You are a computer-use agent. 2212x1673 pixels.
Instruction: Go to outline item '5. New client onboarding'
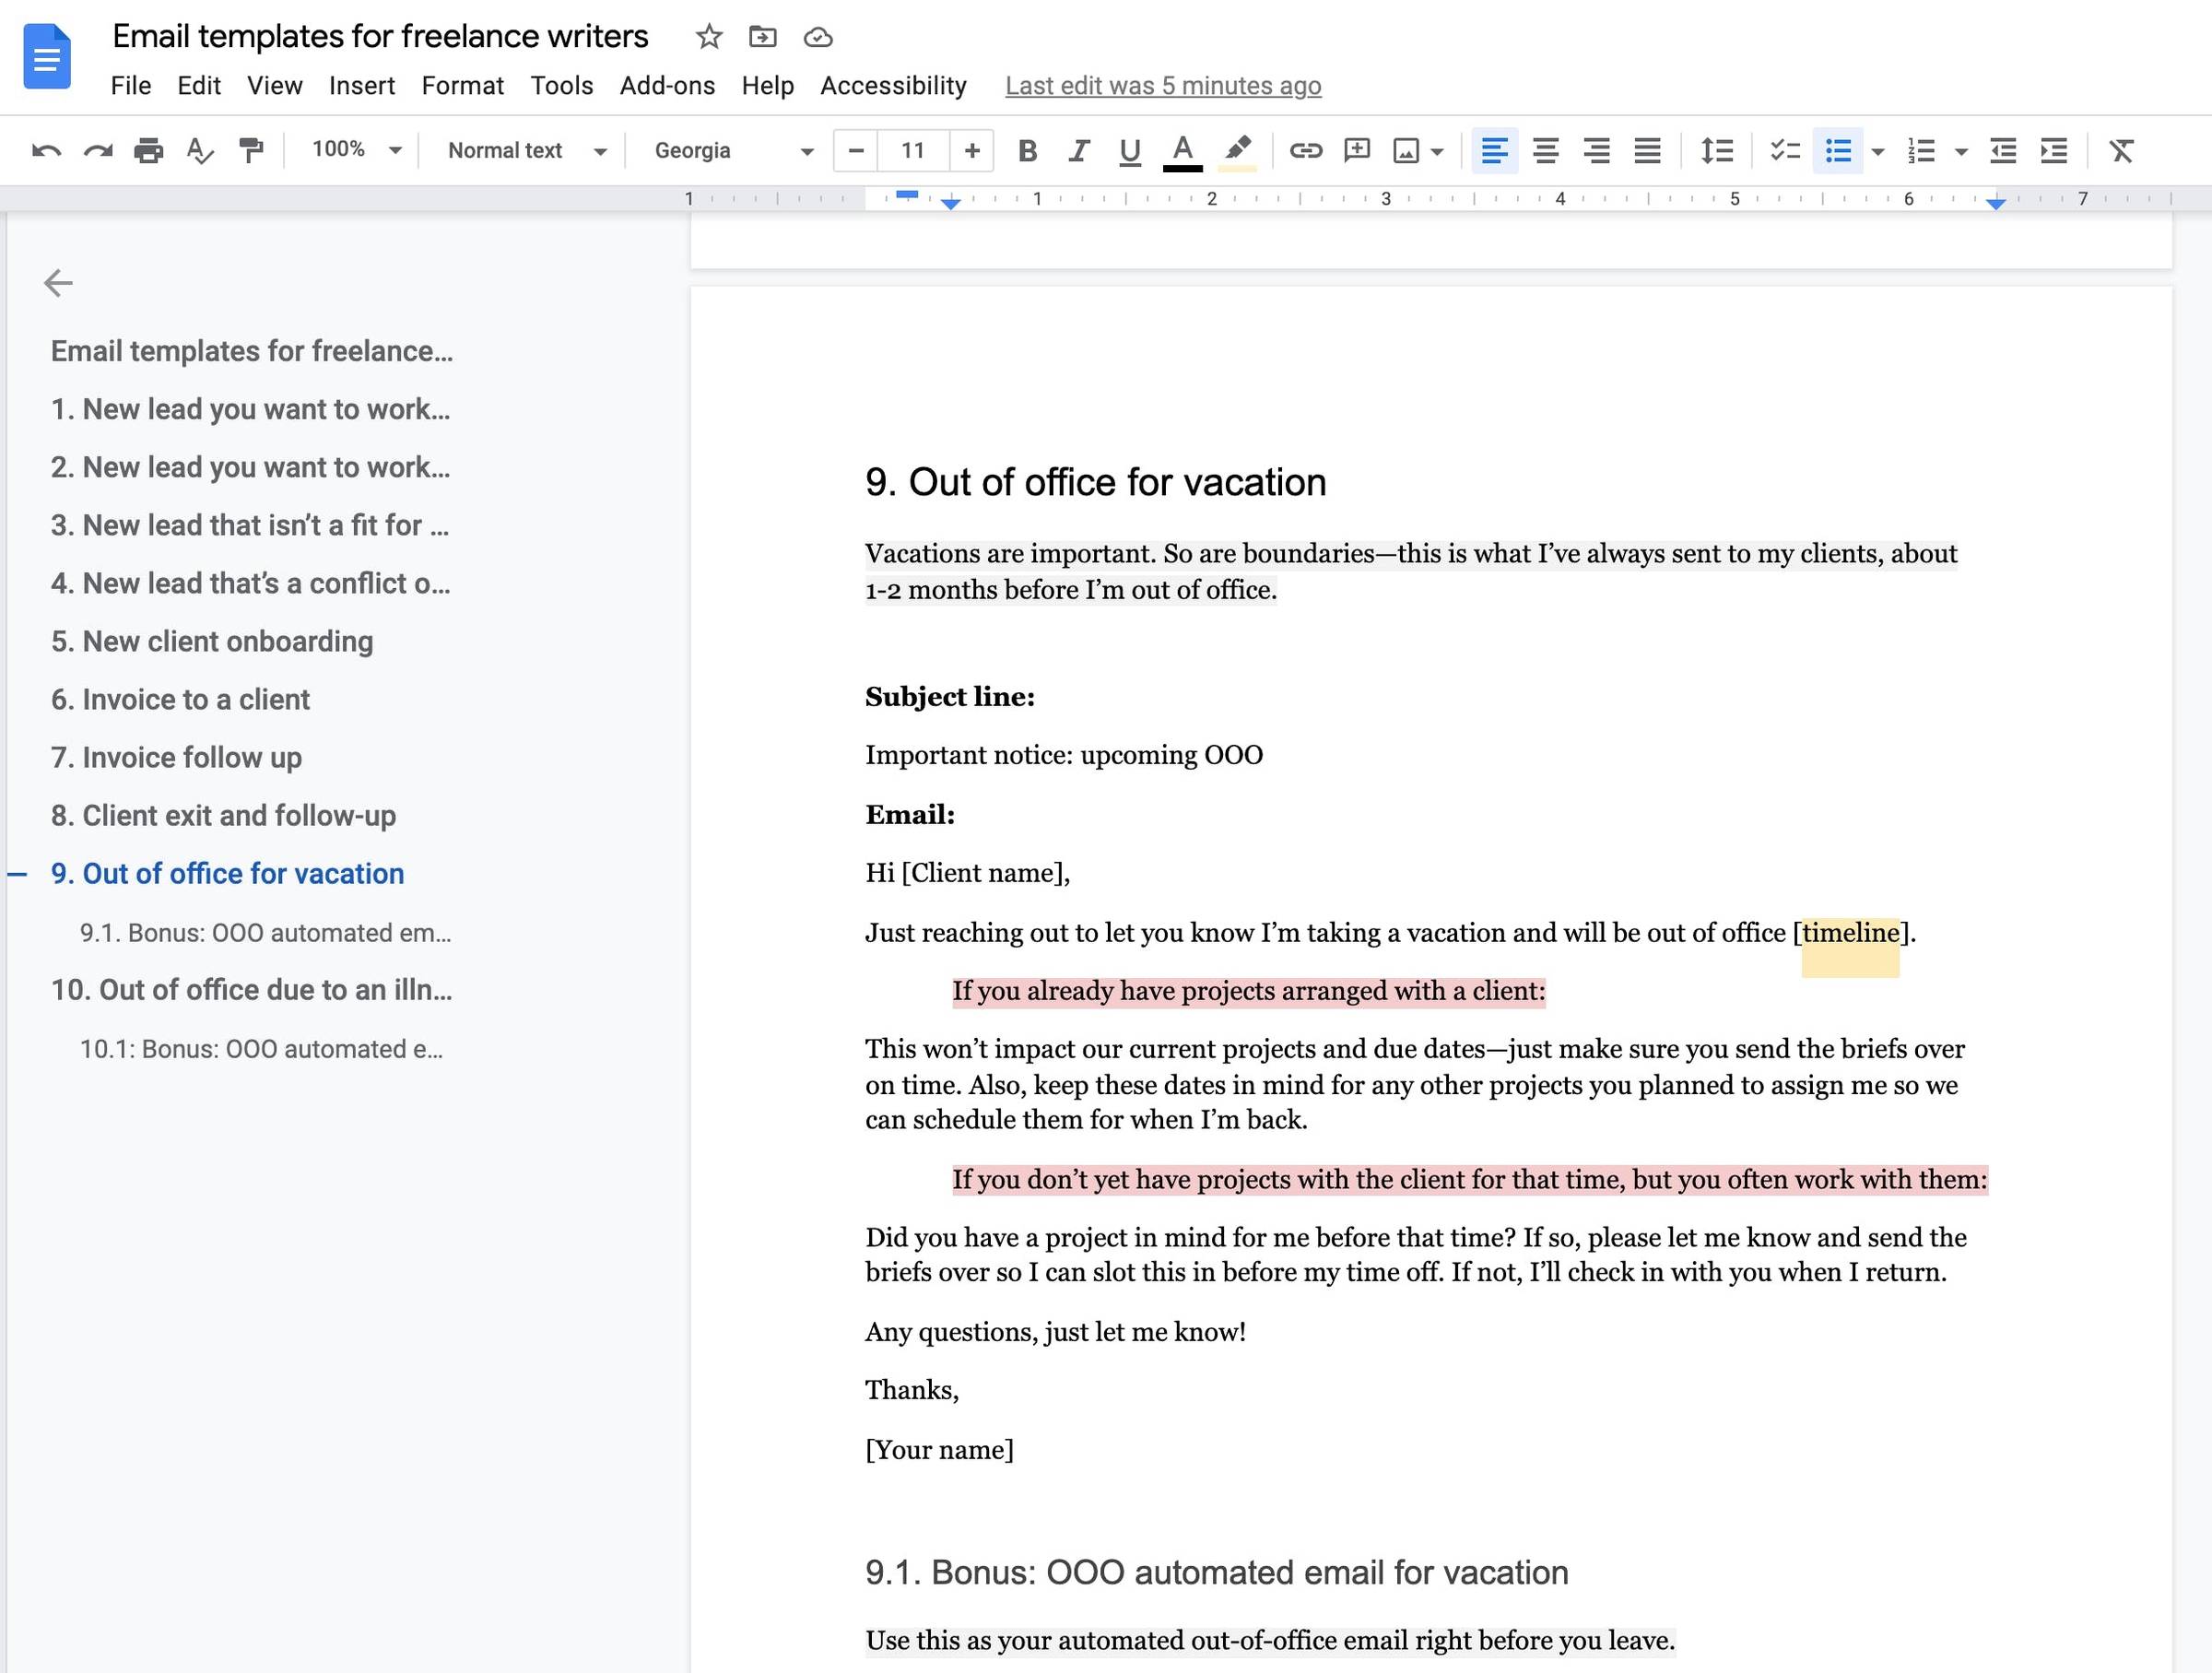pos(212,641)
